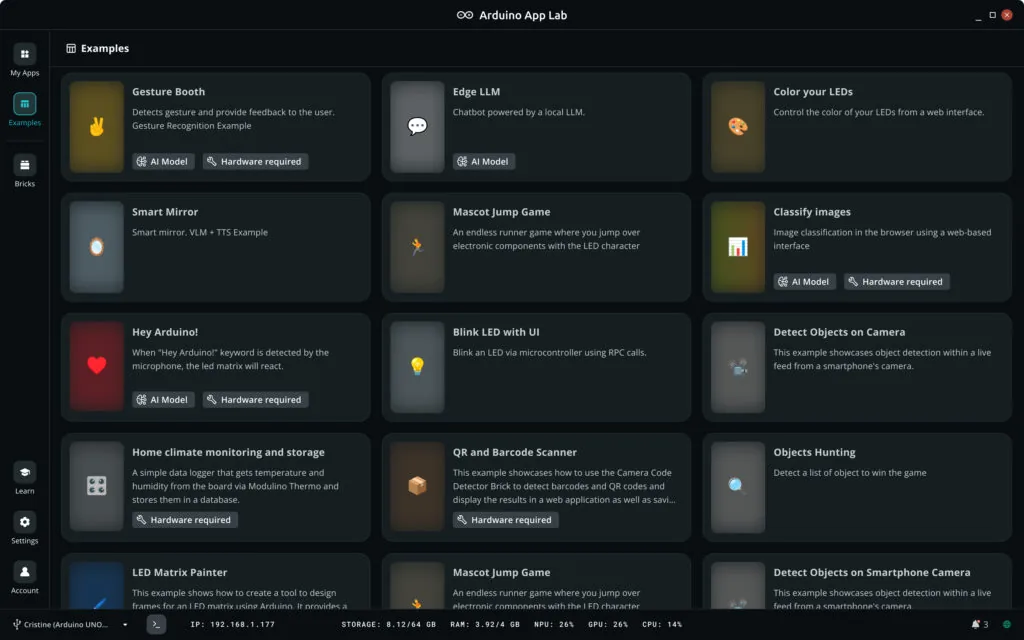Screen dimensions: 1024x640
Task: Click the Color your LEDs palette thumbnail
Action: click(738, 127)
